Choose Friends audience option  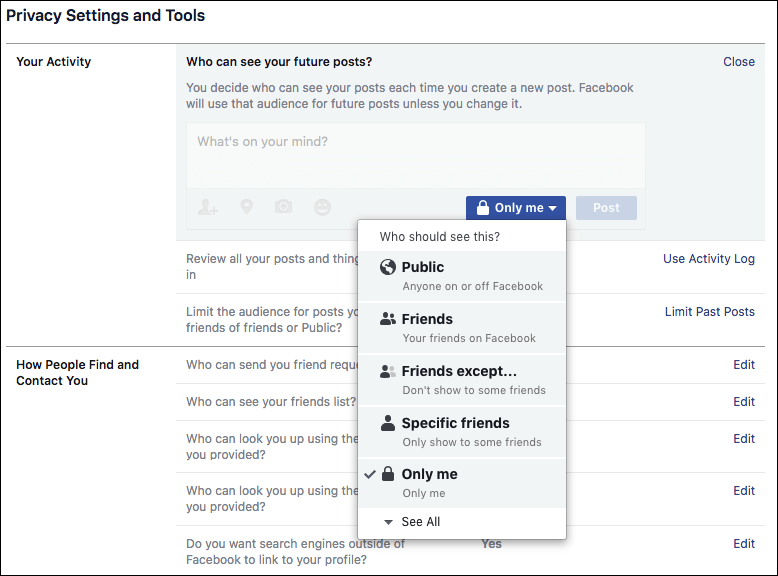pos(461,328)
